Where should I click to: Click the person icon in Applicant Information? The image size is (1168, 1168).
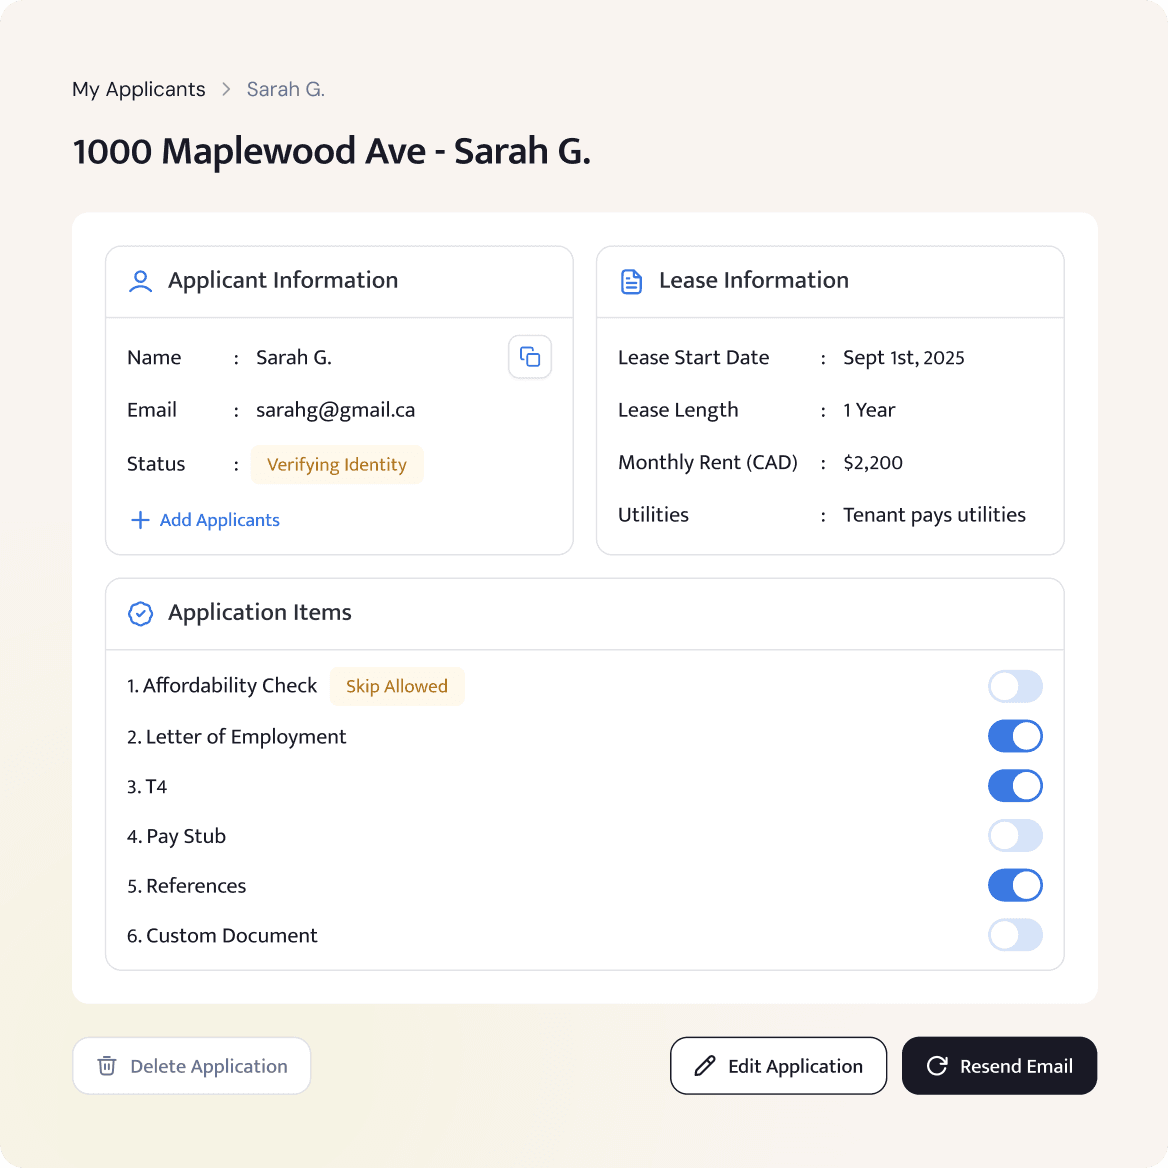[x=141, y=281]
